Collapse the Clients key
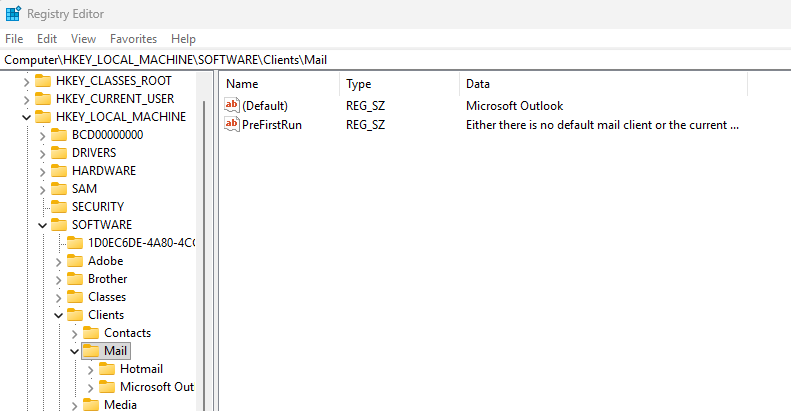 59,316
